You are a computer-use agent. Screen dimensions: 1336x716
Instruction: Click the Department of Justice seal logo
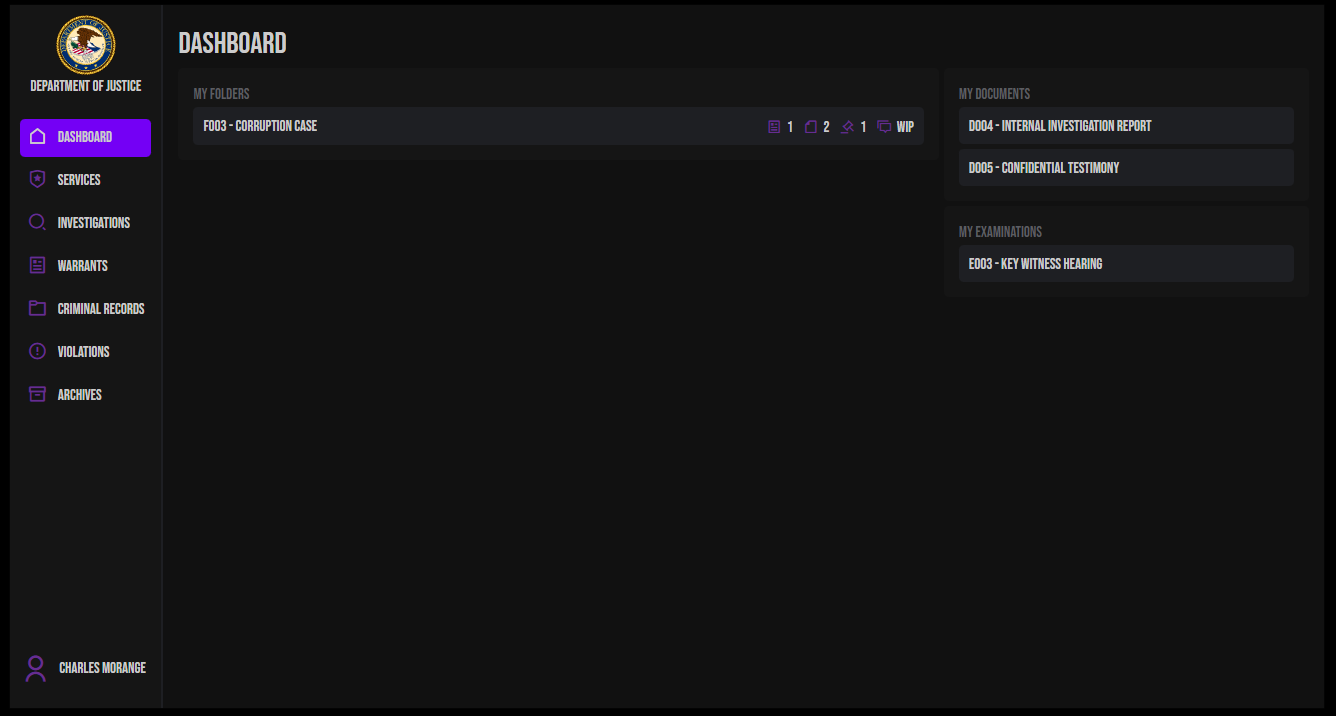coord(85,45)
